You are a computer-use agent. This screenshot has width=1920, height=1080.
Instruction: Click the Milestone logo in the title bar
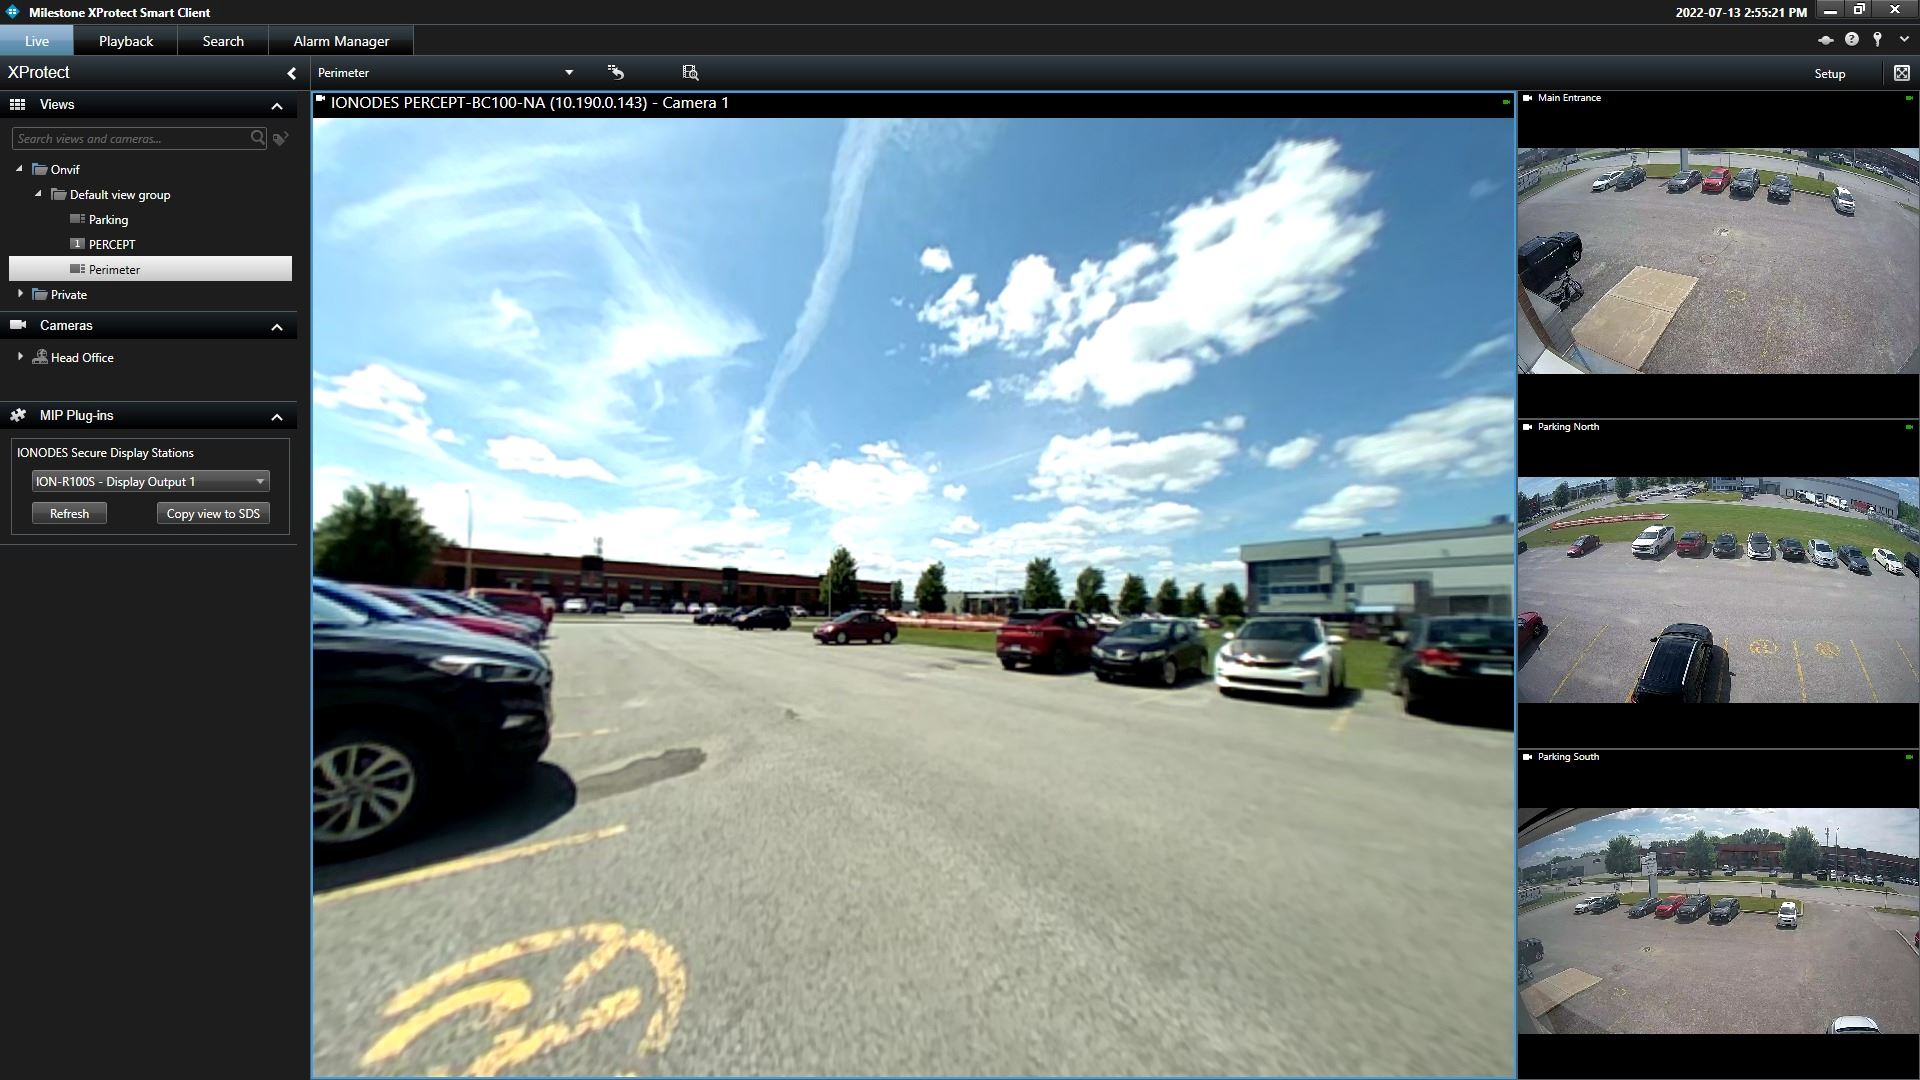[13, 12]
